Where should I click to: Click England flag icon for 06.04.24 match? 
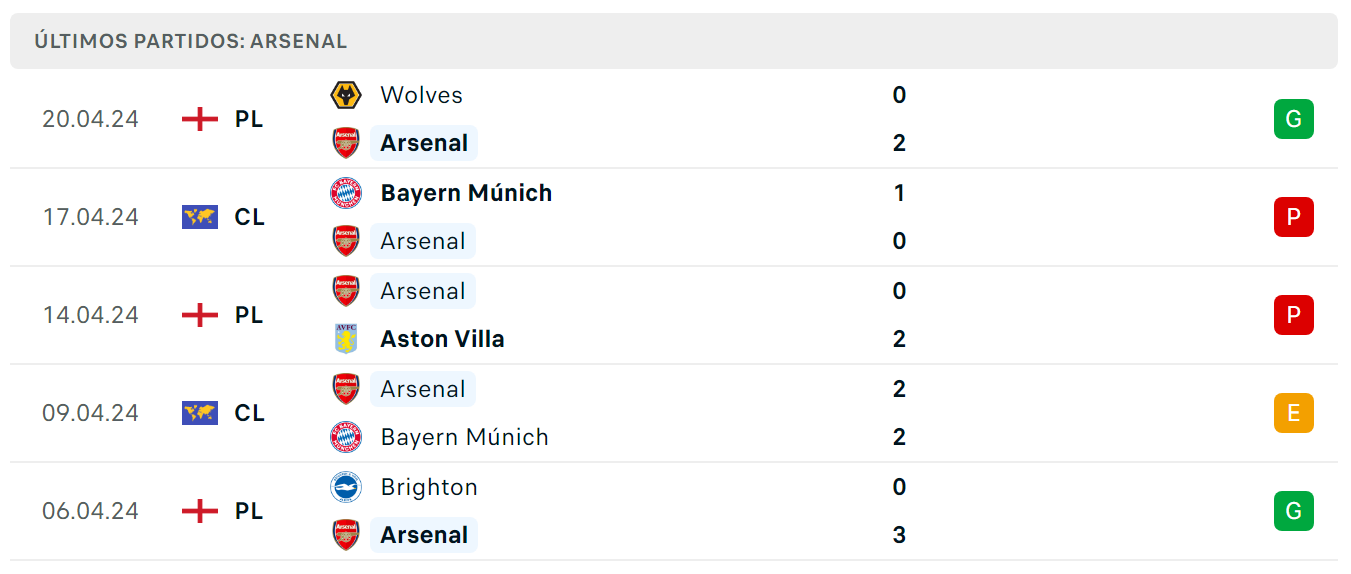pos(200,511)
